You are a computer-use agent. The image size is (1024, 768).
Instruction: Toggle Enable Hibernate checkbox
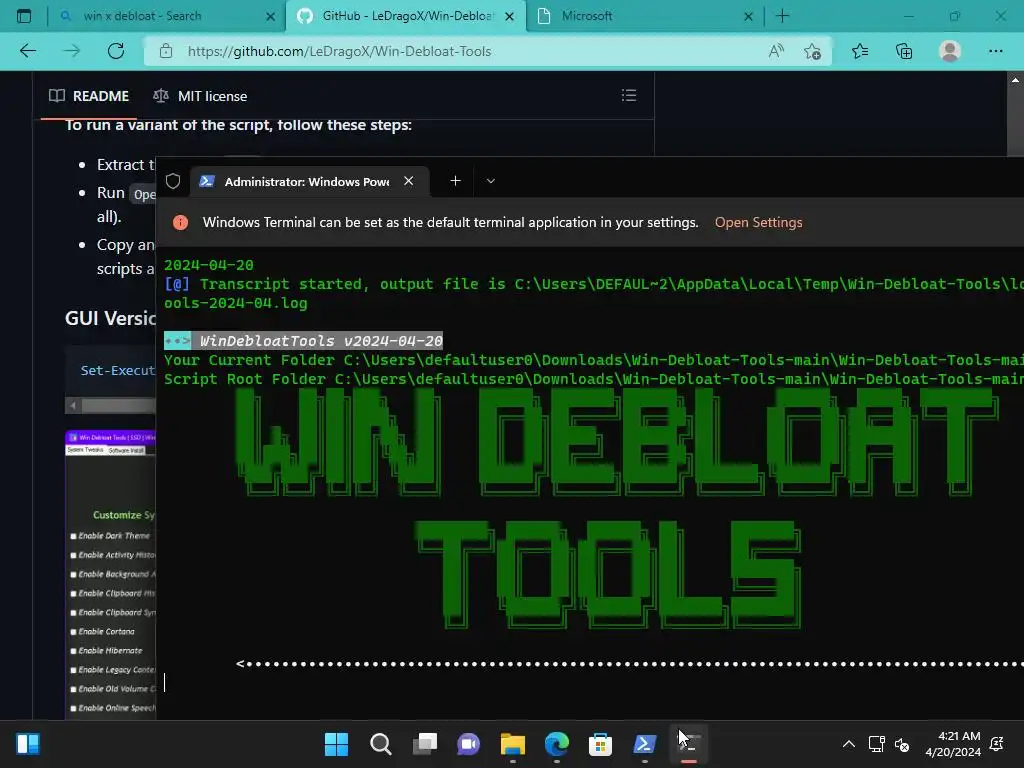(x=73, y=651)
